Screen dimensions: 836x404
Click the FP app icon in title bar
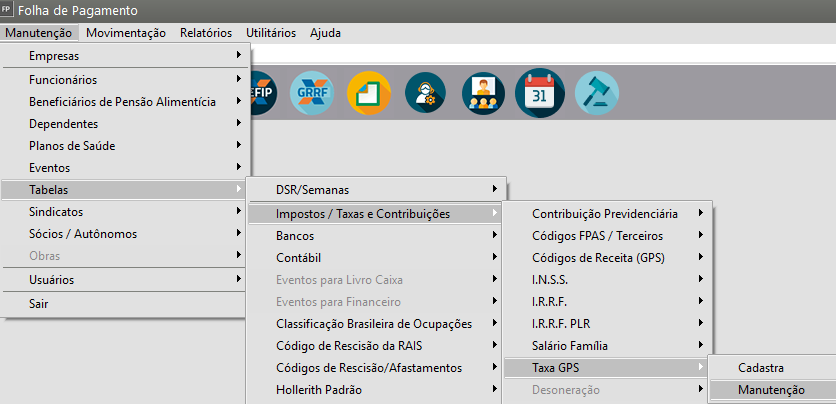pos(7,10)
